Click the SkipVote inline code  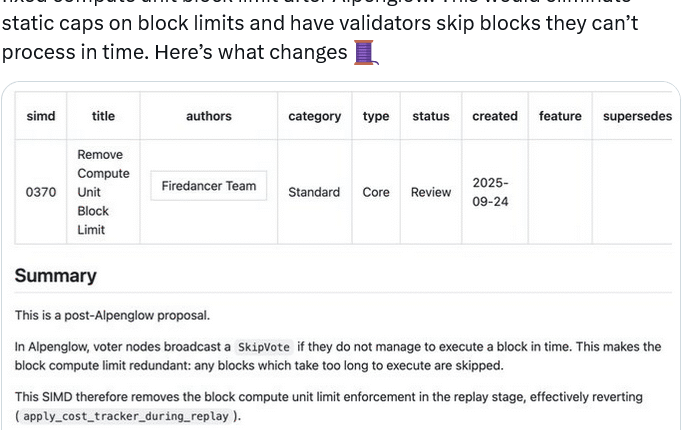coord(264,347)
